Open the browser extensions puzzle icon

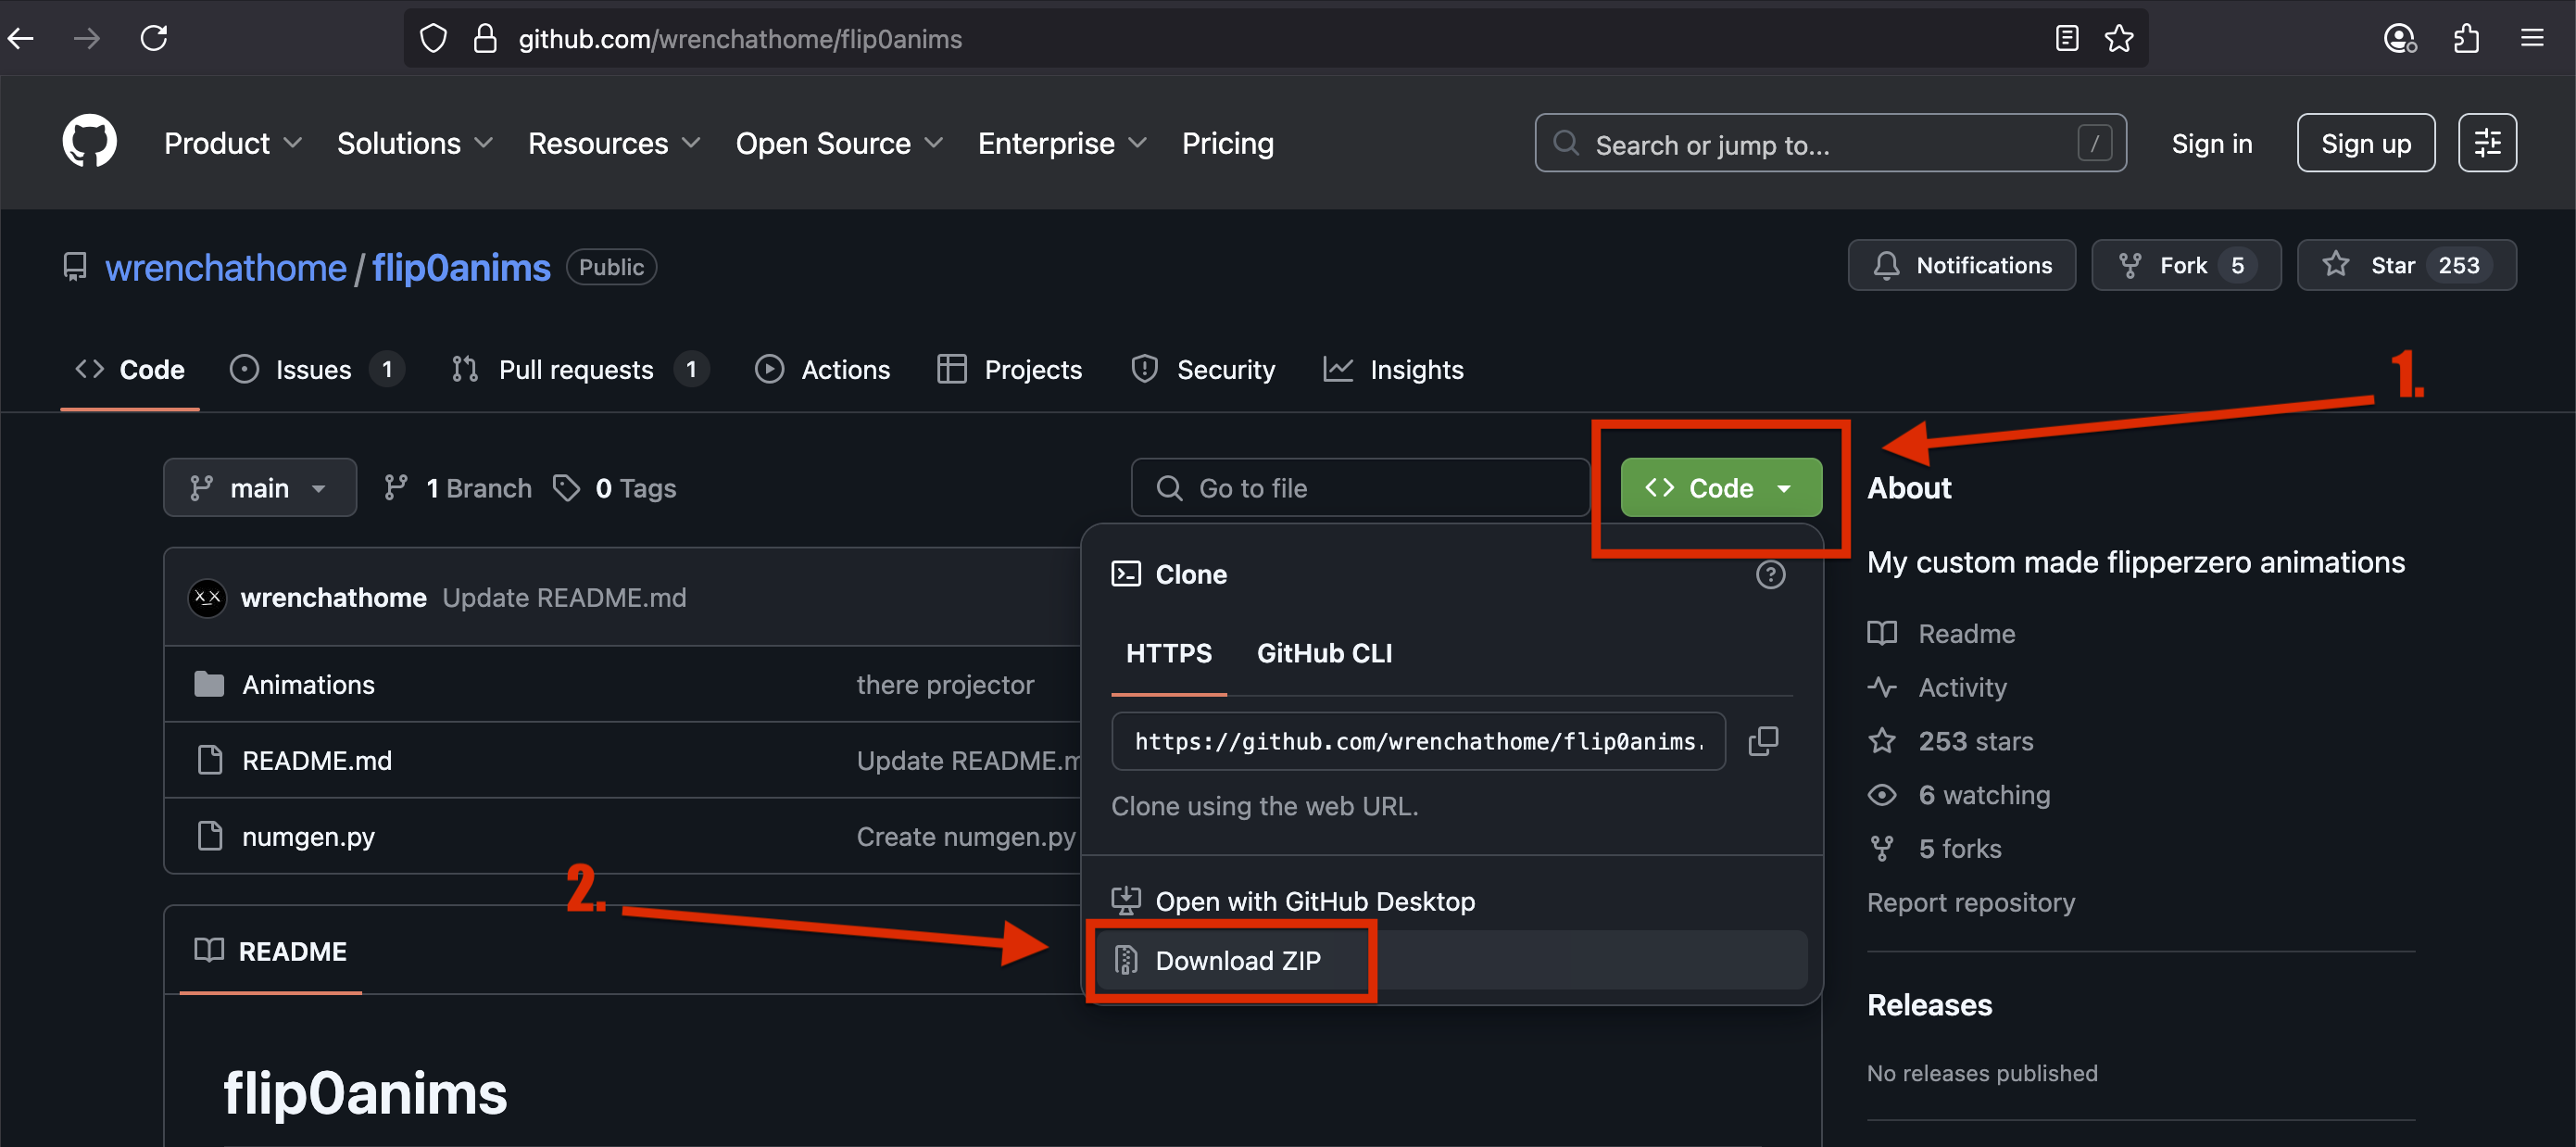[x=2466, y=39]
